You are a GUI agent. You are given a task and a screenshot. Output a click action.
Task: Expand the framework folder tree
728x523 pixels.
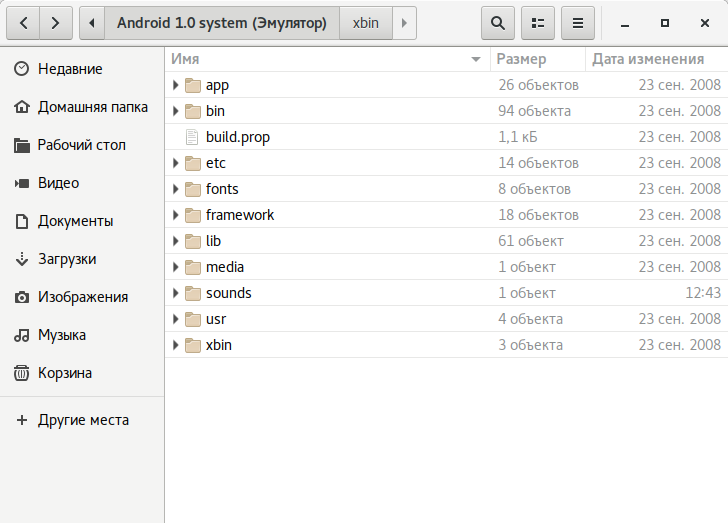click(176, 215)
